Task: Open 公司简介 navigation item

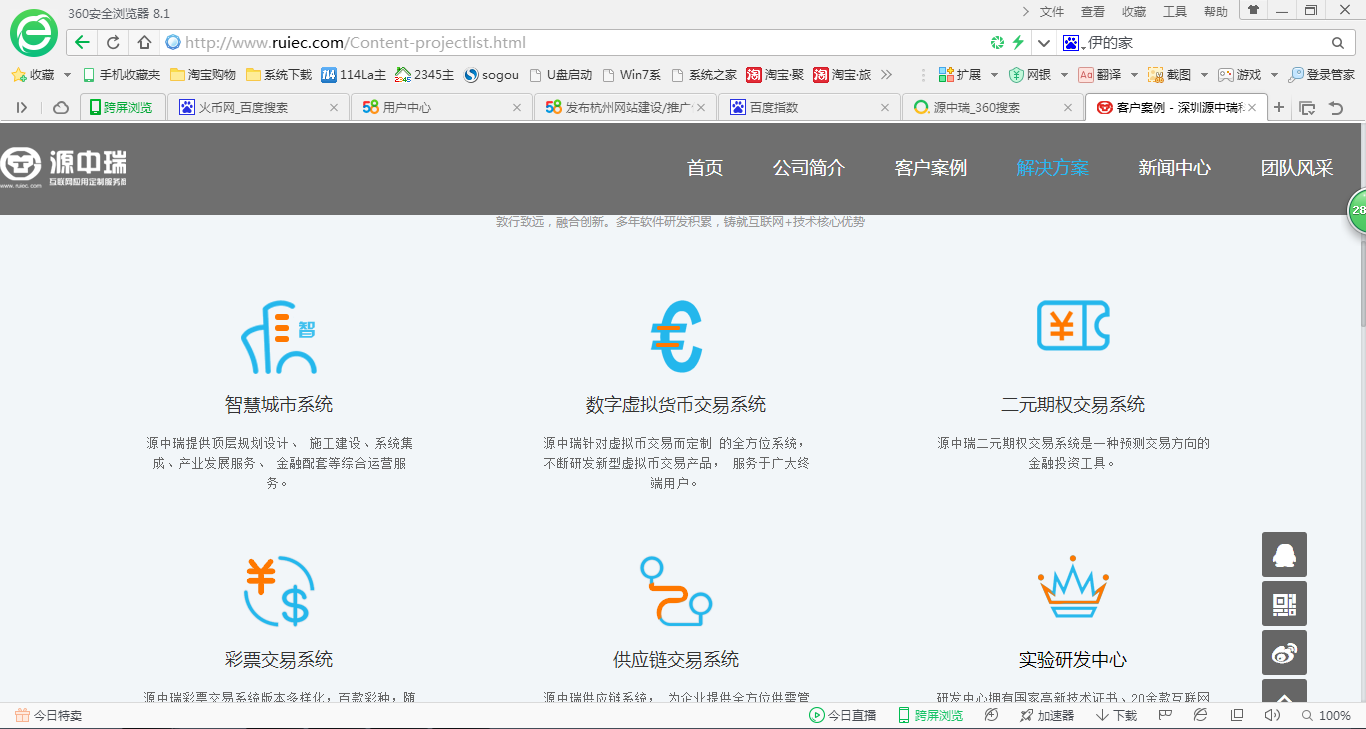Action: [809, 168]
